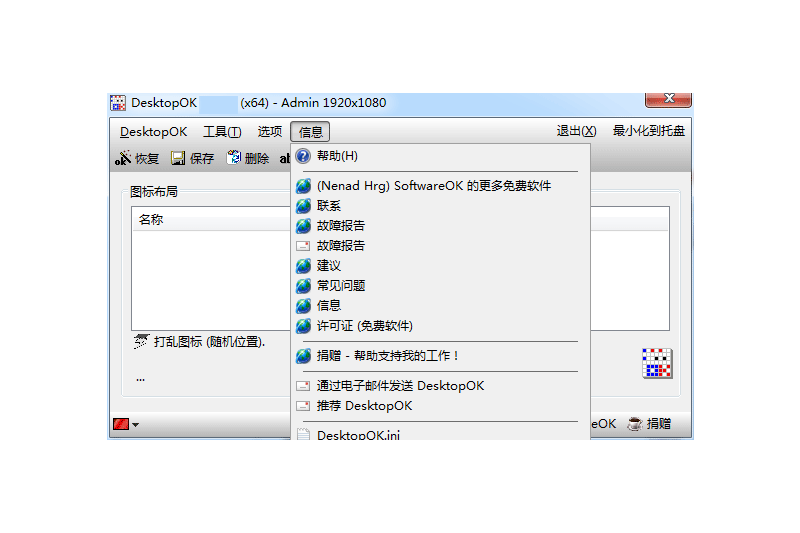Click the DesktopOK grid logo icon
800x533 pixels.
tap(657, 363)
